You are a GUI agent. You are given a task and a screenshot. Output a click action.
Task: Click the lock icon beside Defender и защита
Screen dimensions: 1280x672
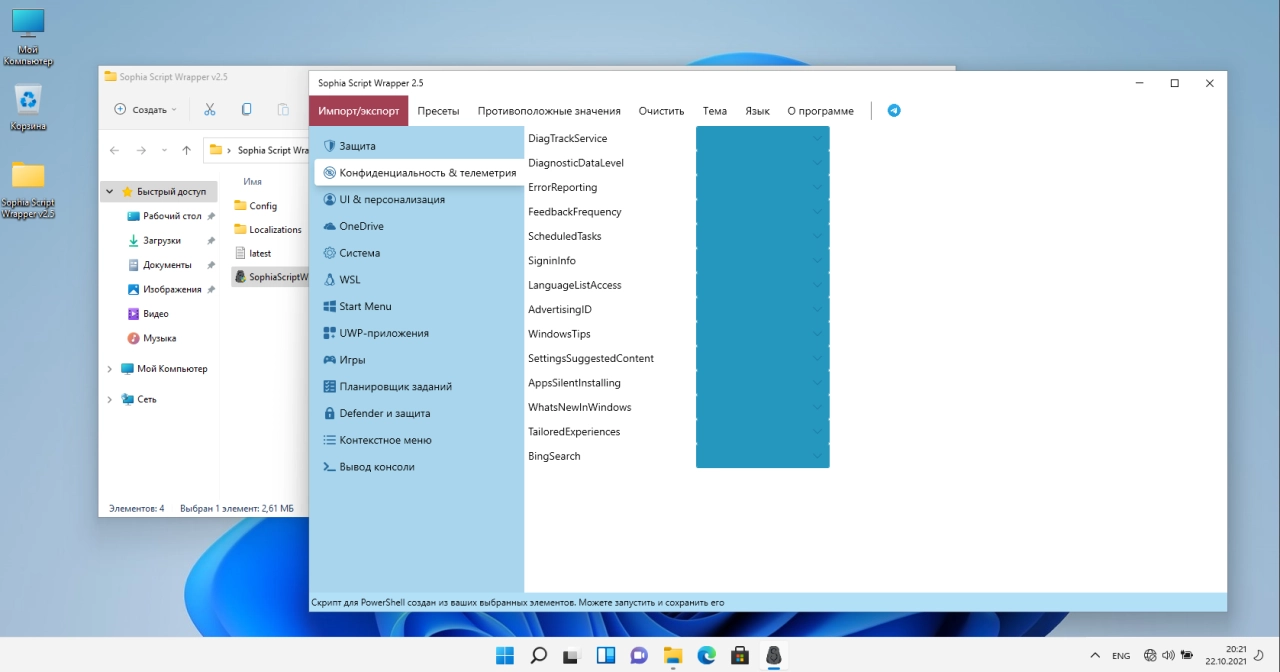330,413
